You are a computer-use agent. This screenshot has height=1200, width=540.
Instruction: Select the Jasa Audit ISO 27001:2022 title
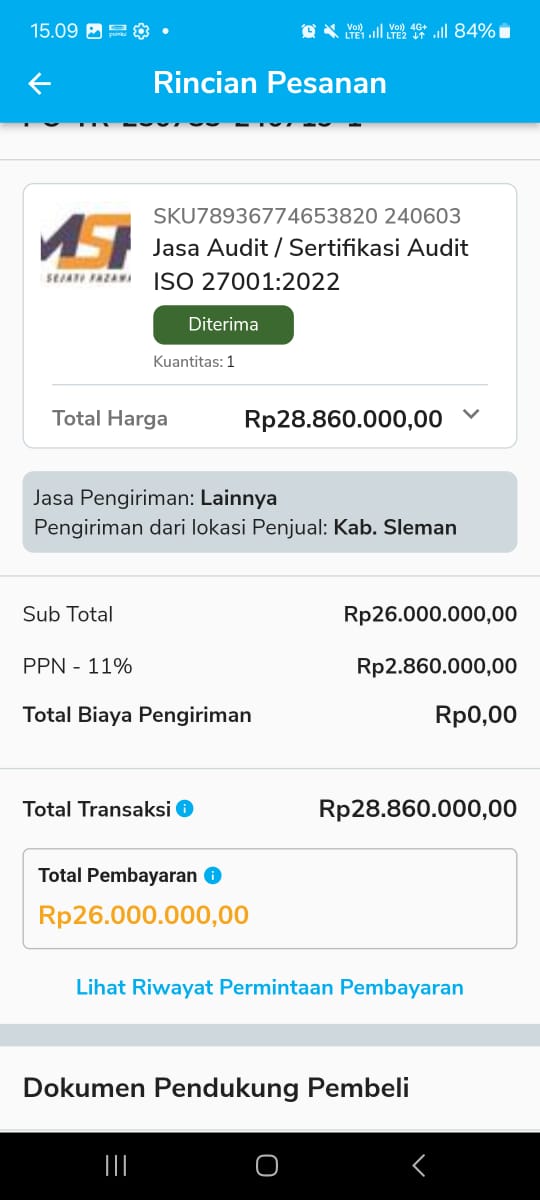pos(311,264)
